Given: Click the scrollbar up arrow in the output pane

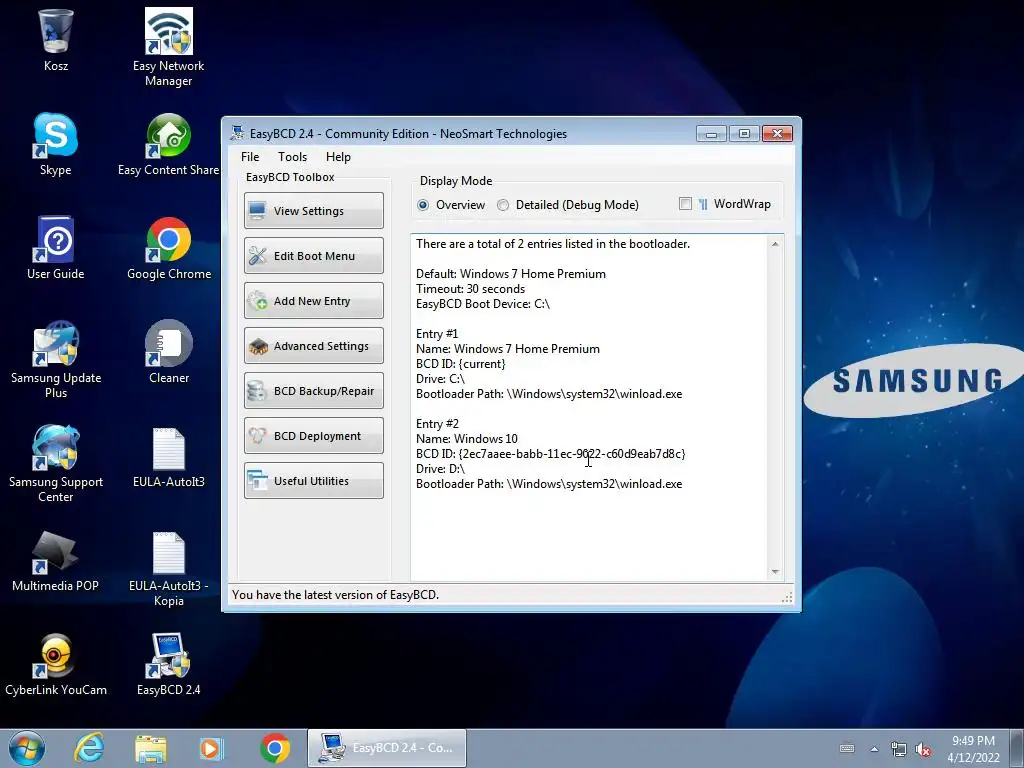Looking at the screenshot, I should 775,244.
